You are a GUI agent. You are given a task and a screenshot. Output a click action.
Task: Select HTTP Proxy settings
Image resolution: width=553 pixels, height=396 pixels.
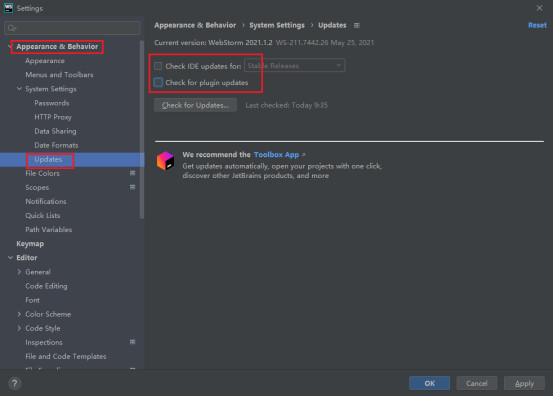[x=53, y=117]
